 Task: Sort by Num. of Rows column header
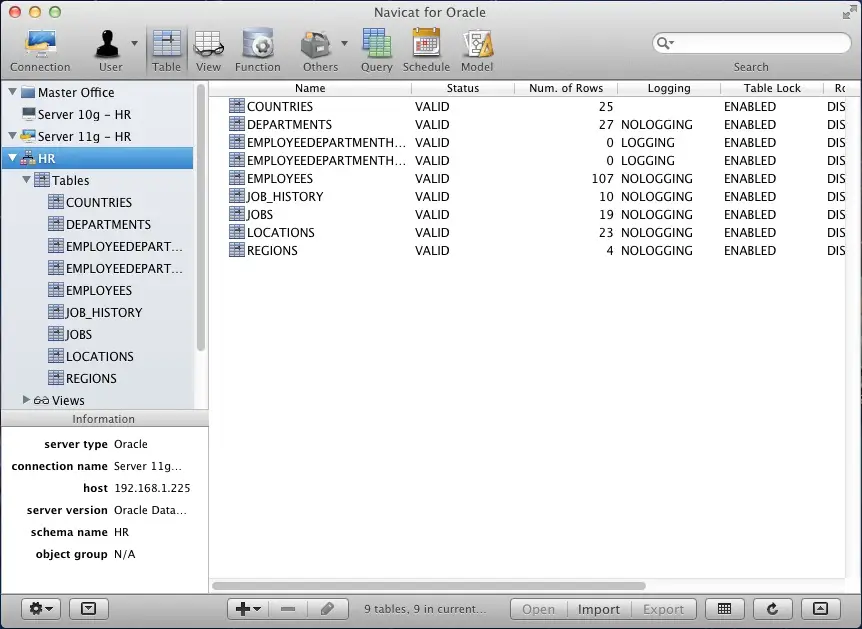point(566,88)
